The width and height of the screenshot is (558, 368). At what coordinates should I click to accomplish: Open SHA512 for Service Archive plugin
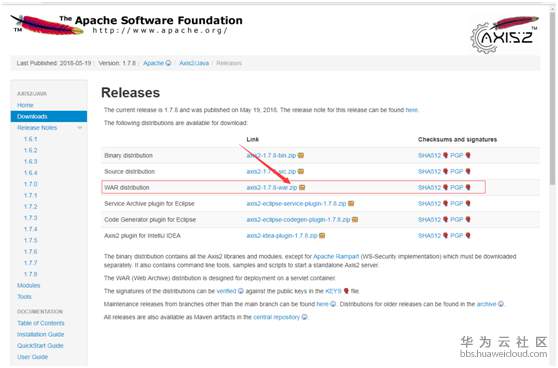point(430,204)
